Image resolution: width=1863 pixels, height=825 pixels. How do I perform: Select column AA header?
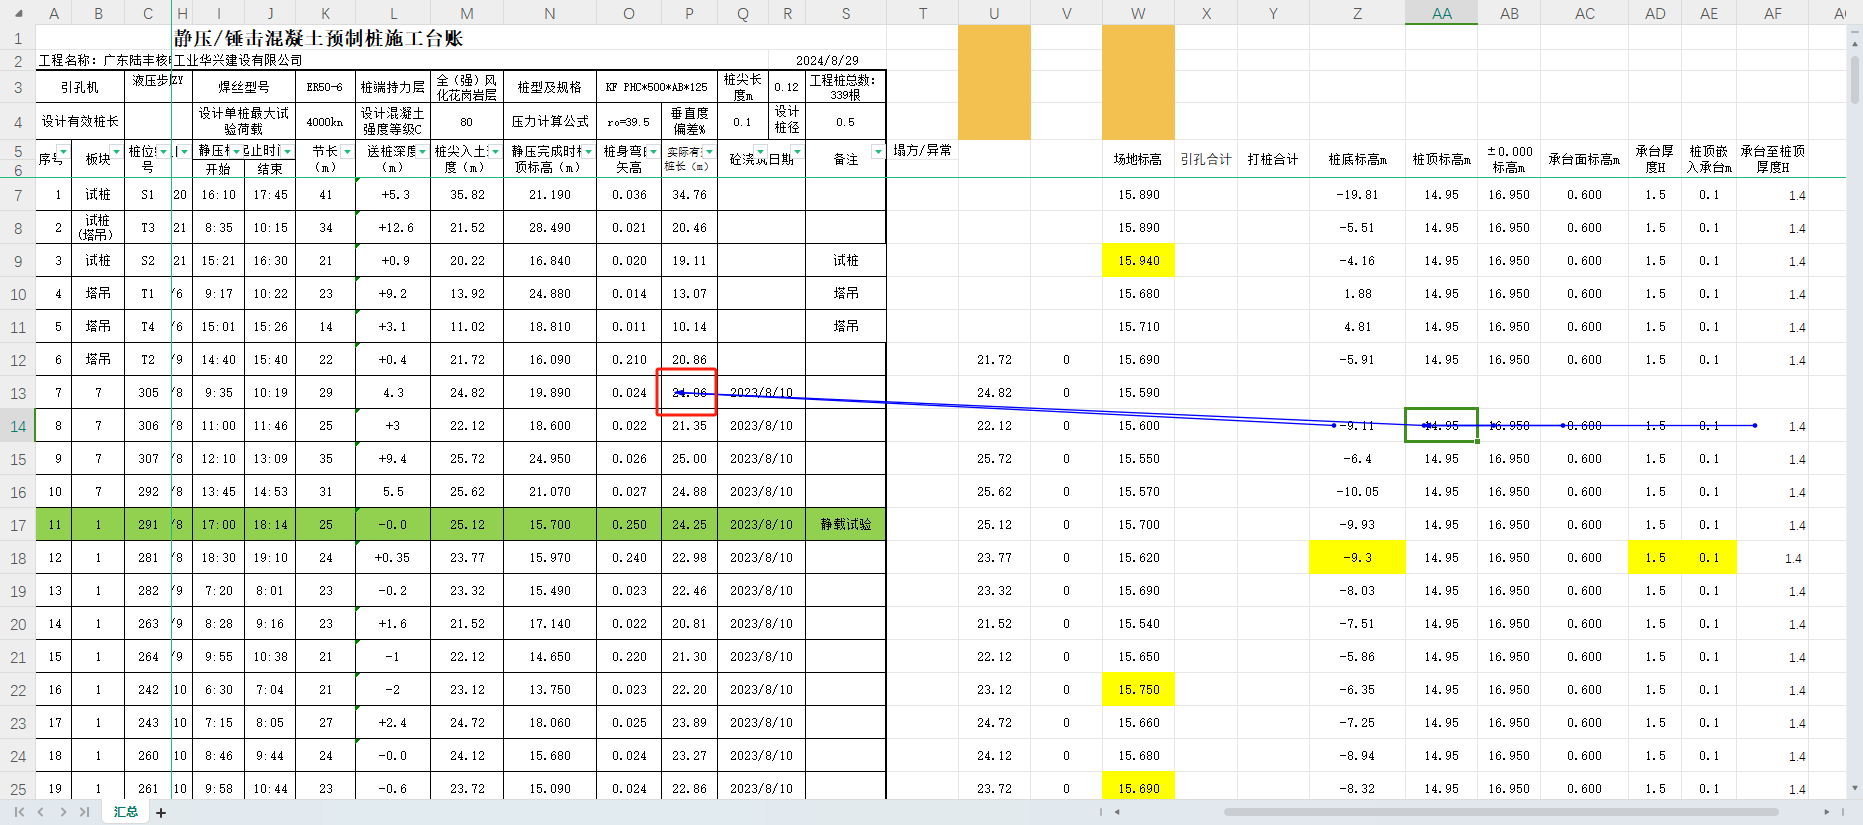point(1441,13)
